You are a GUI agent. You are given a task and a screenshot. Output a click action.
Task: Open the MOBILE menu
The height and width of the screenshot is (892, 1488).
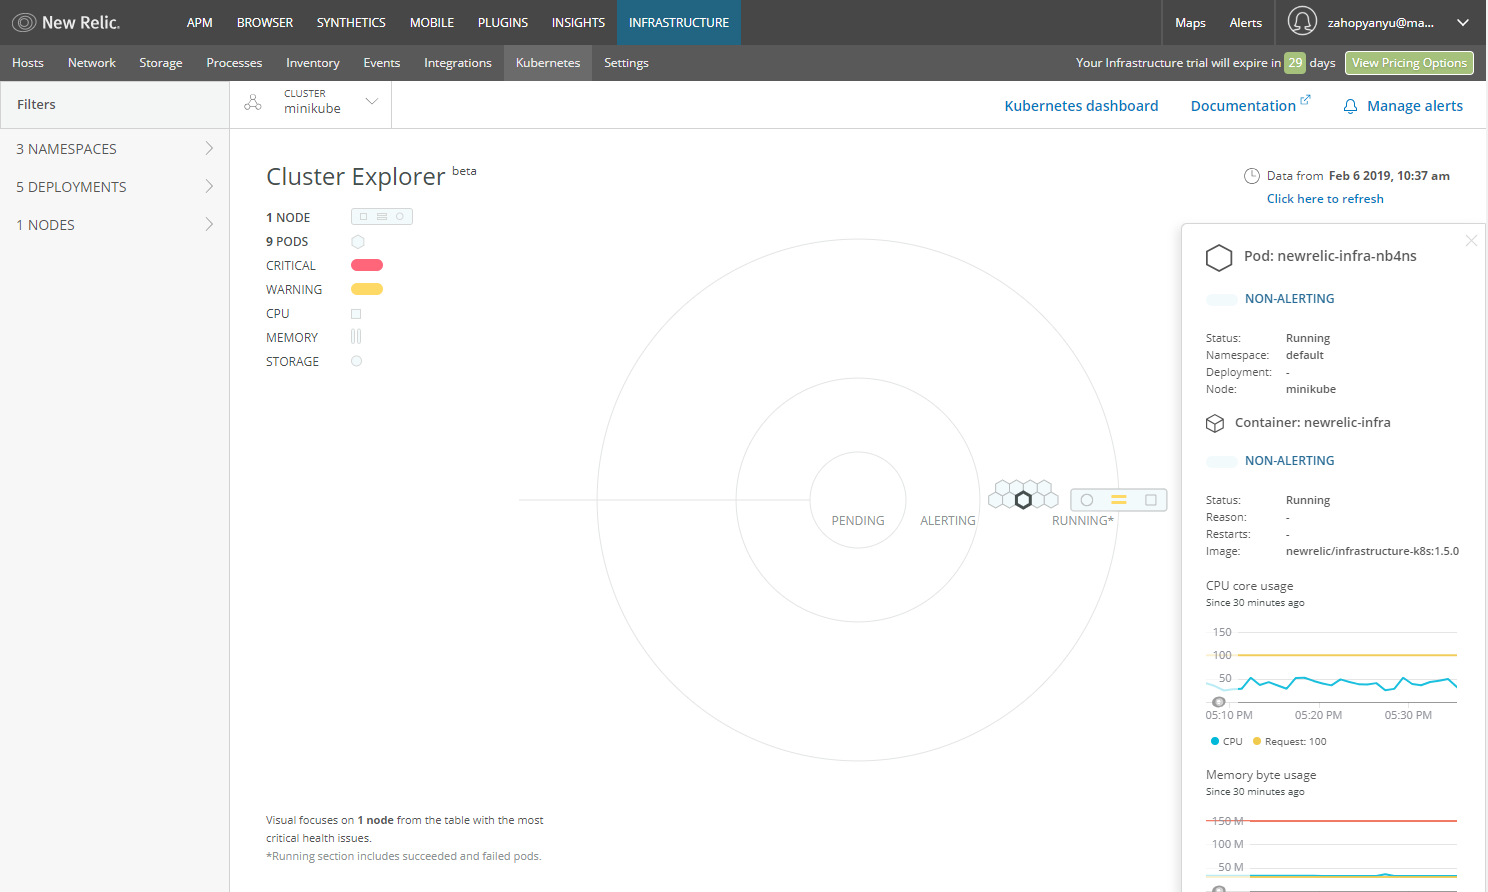[432, 22]
